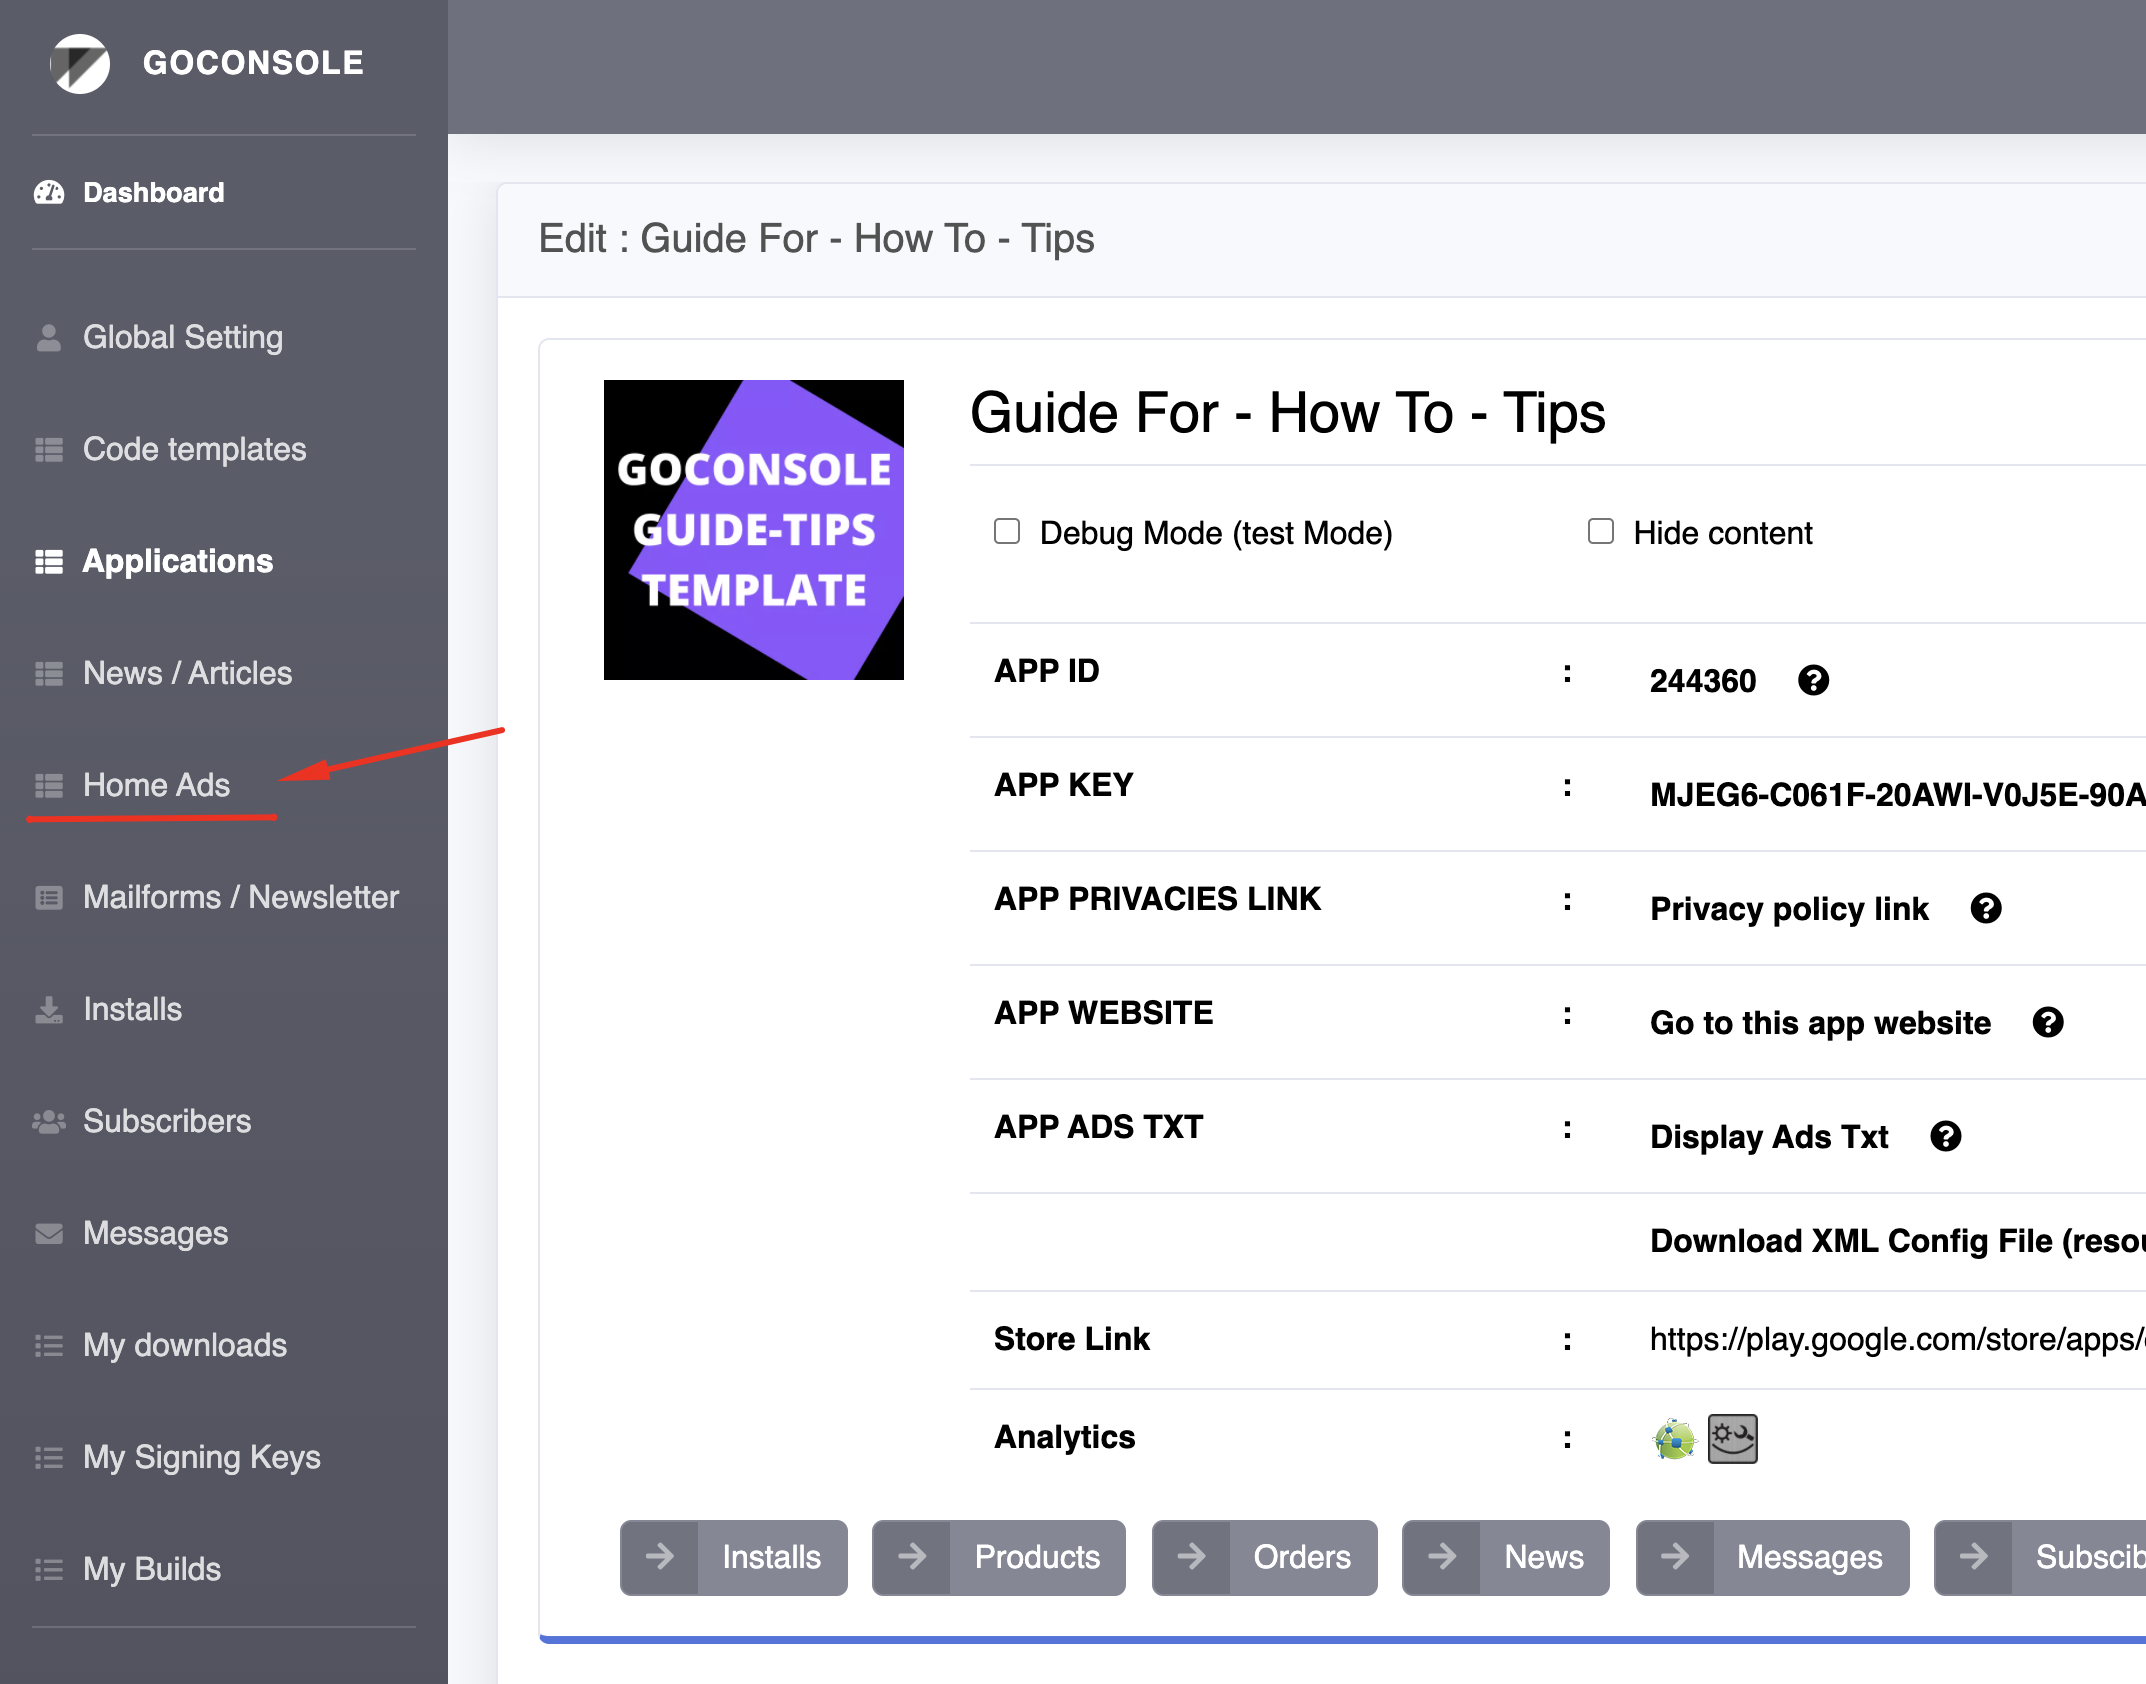
Task: Click the Applications list icon
Action: [x=49, y=561]
